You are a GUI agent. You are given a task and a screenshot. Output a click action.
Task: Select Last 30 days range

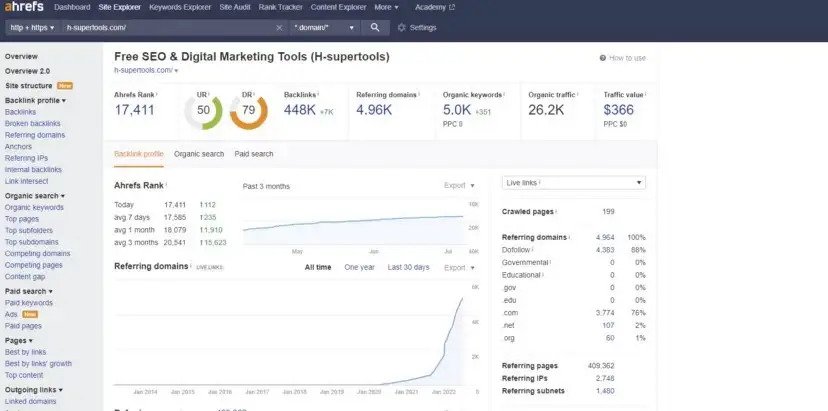[x=409, y=268]
